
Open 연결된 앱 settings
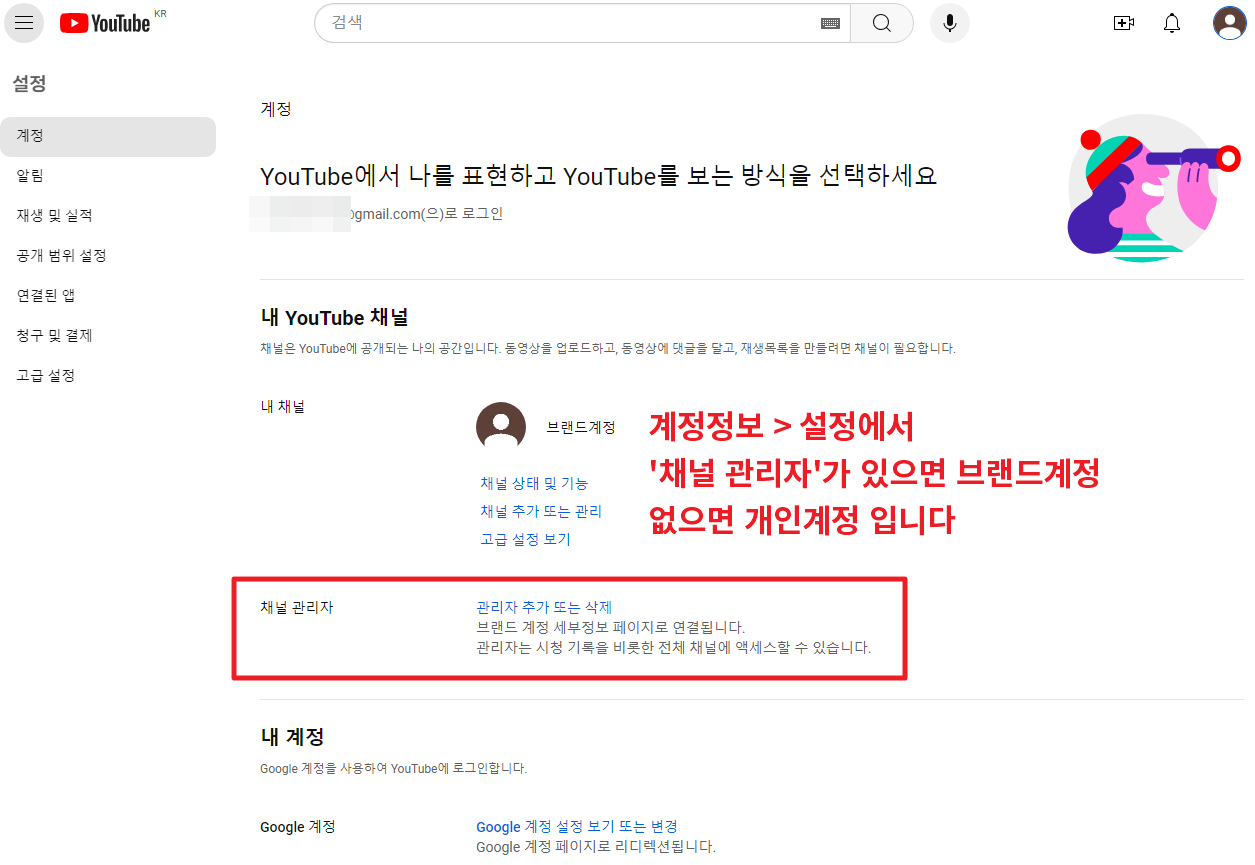point(108,296)
